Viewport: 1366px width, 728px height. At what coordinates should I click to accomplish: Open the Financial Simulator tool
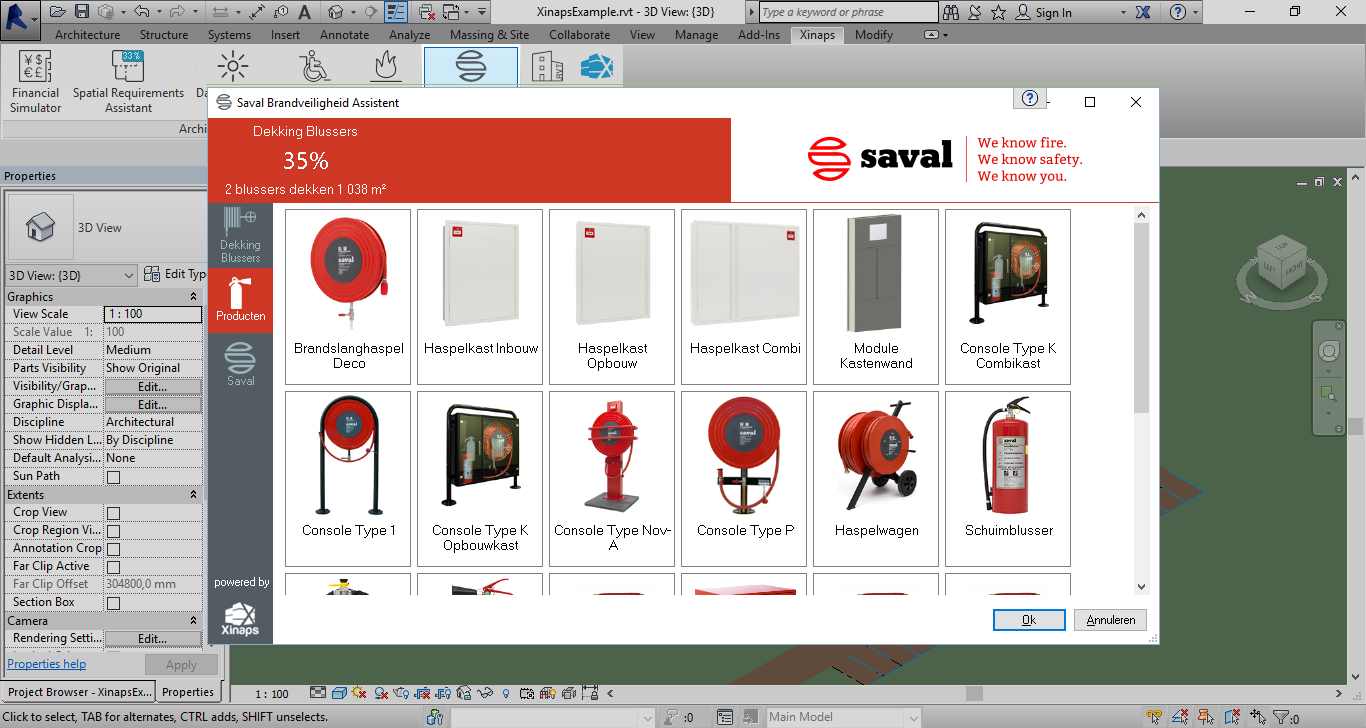(x=35, y=82)
